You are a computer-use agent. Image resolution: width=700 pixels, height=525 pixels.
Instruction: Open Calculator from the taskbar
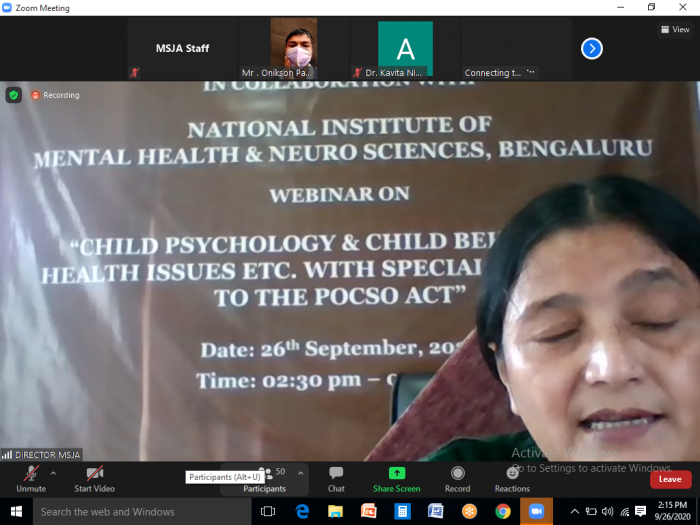tap(402, 512)
